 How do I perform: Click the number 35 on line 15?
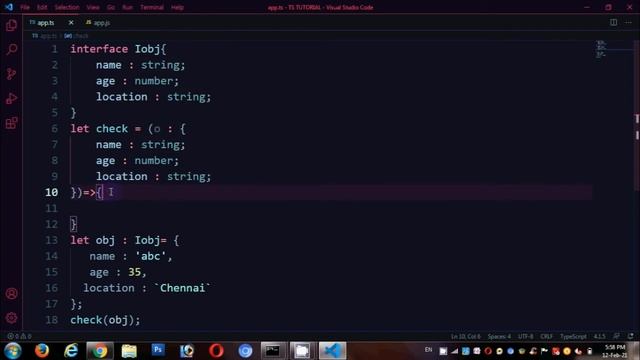pos(134,272)
